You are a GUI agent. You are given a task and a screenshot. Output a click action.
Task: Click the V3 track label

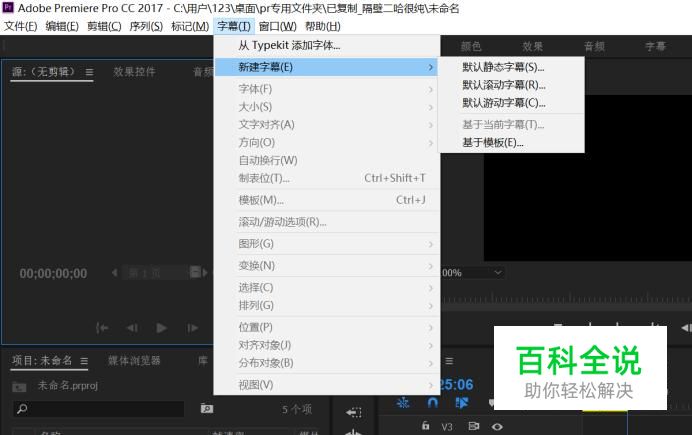pyautogui.click(x=447, y=427)
